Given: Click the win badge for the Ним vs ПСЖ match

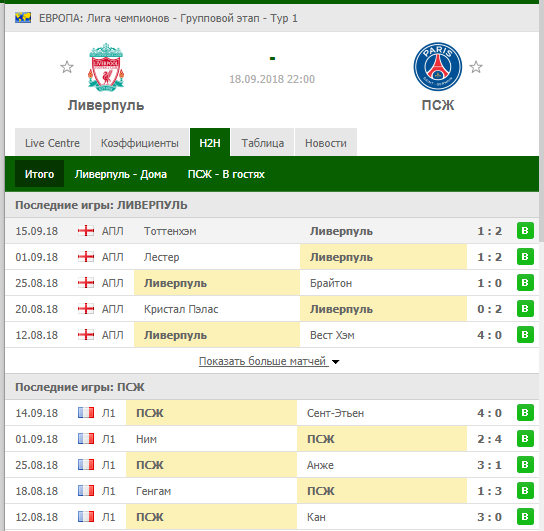Looking at the screenshot, I should [x=525, y=439].
